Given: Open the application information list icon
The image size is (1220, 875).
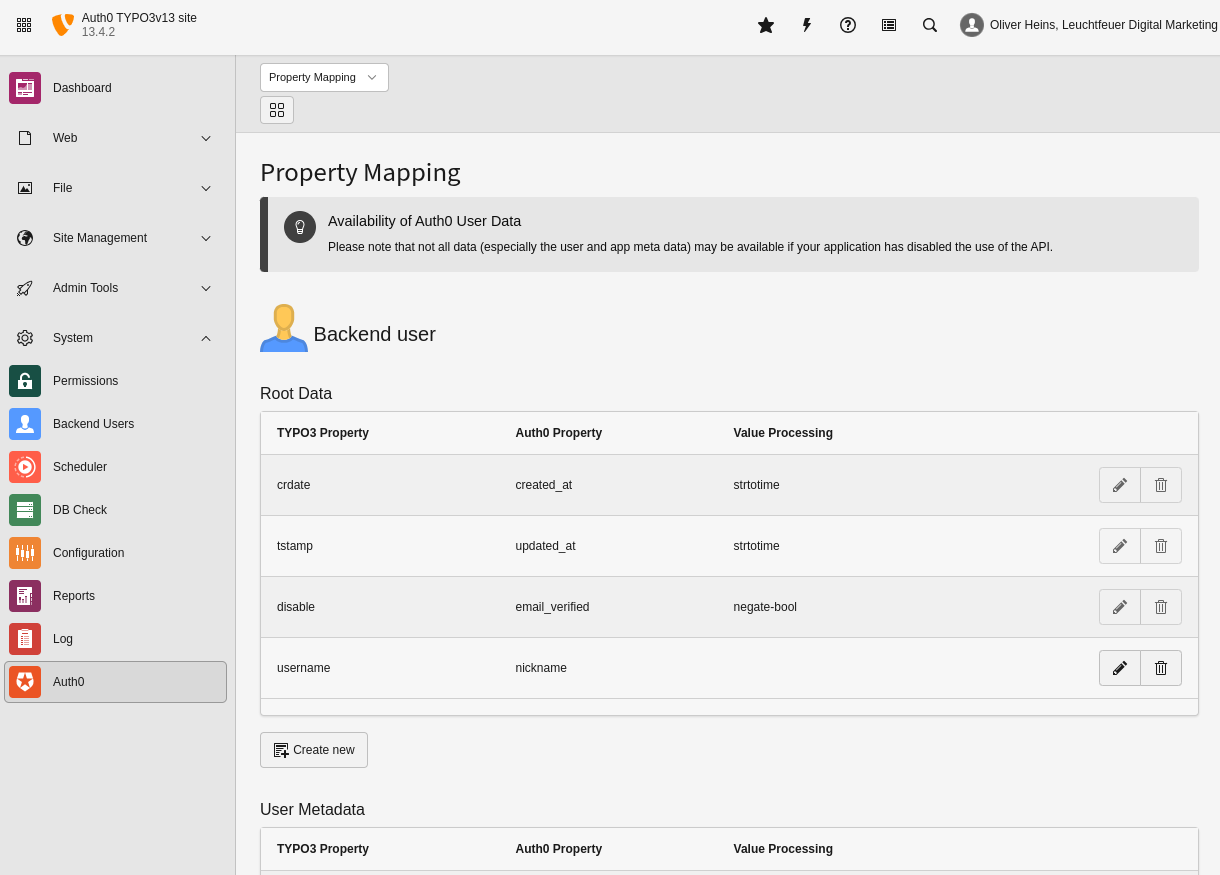Looking at the screenshot, I should click(x=889, y=25).
